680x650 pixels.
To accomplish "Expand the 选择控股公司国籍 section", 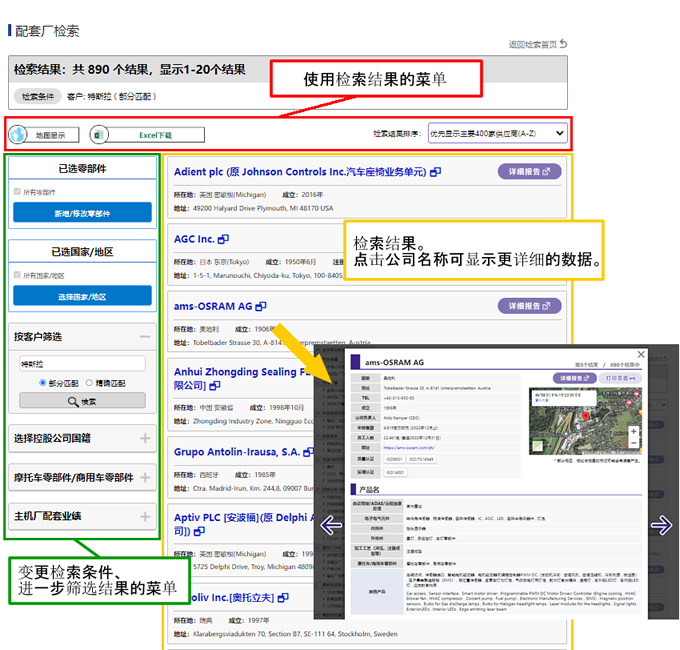I will pyautogui.click(x=145, y=438).
